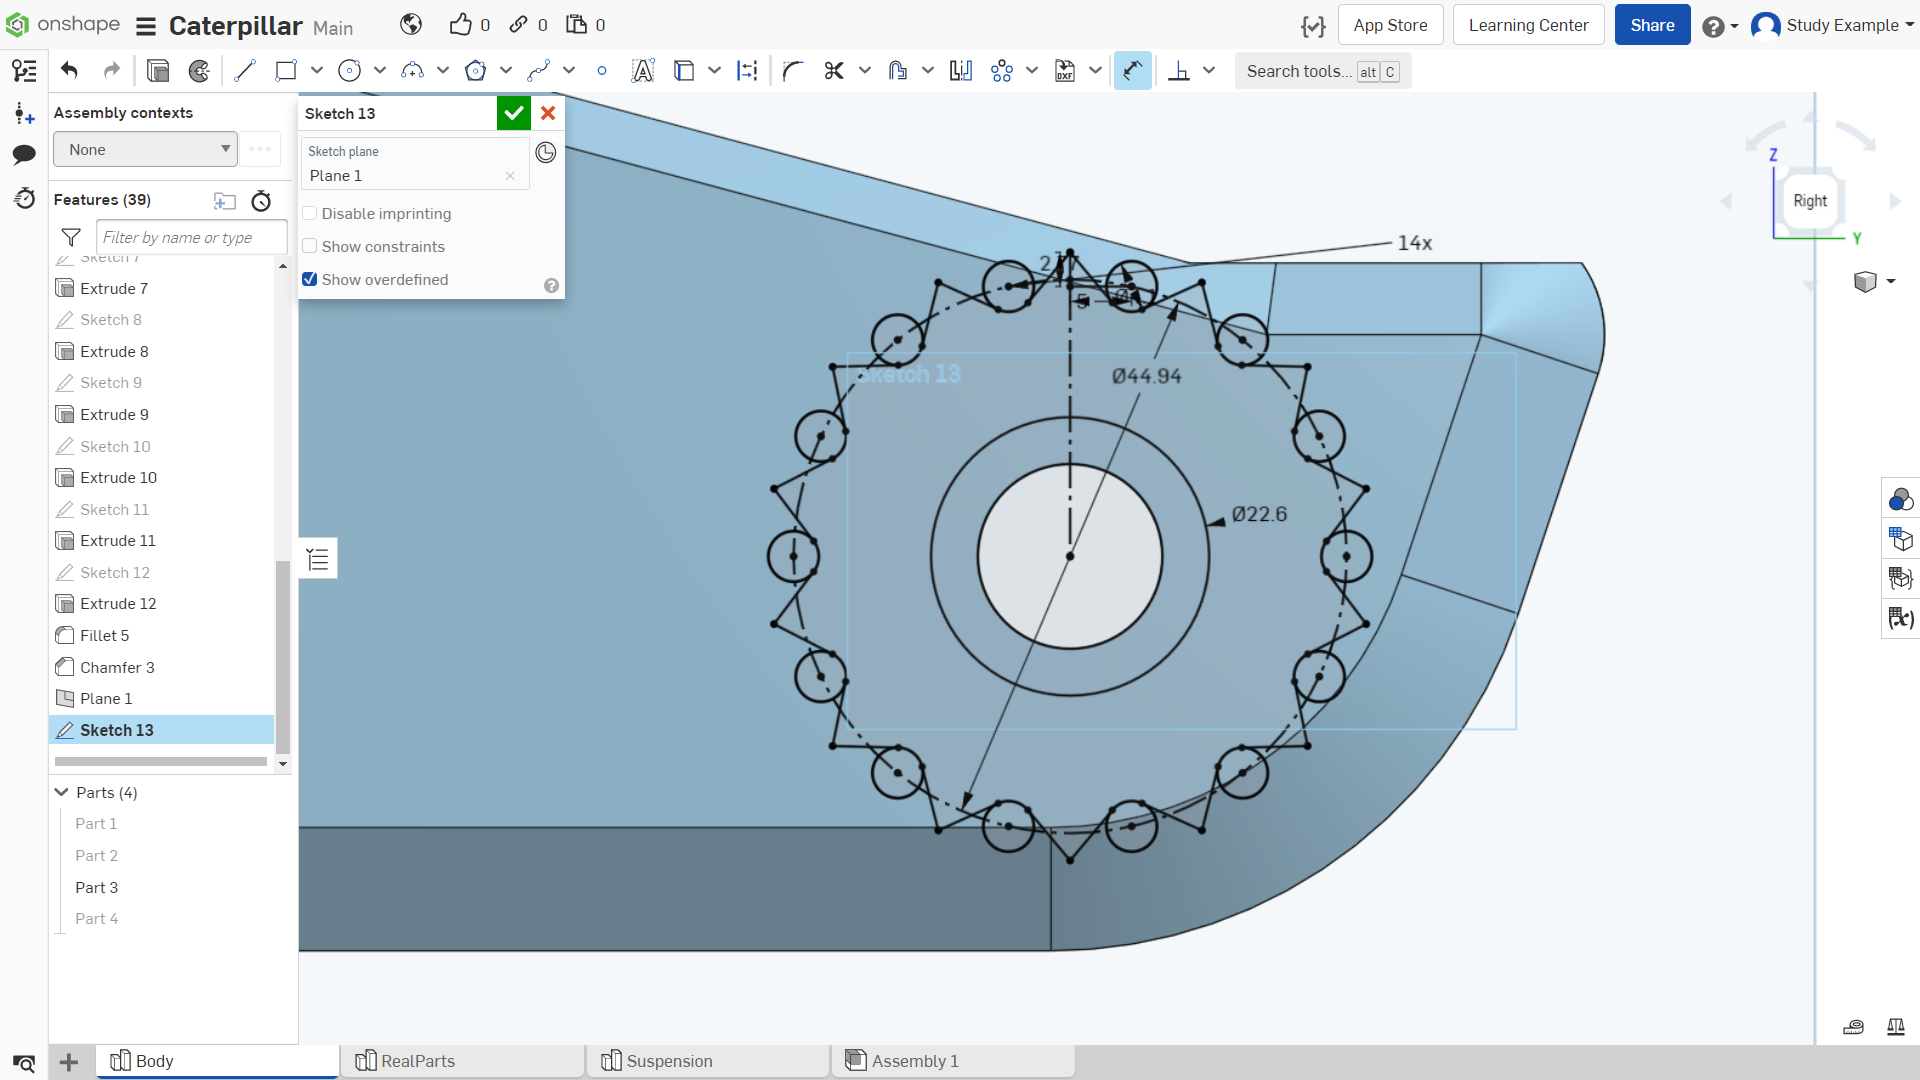The image size is (1920, 1080).
Task: Select the Center point circle tool
Action: 349,71
